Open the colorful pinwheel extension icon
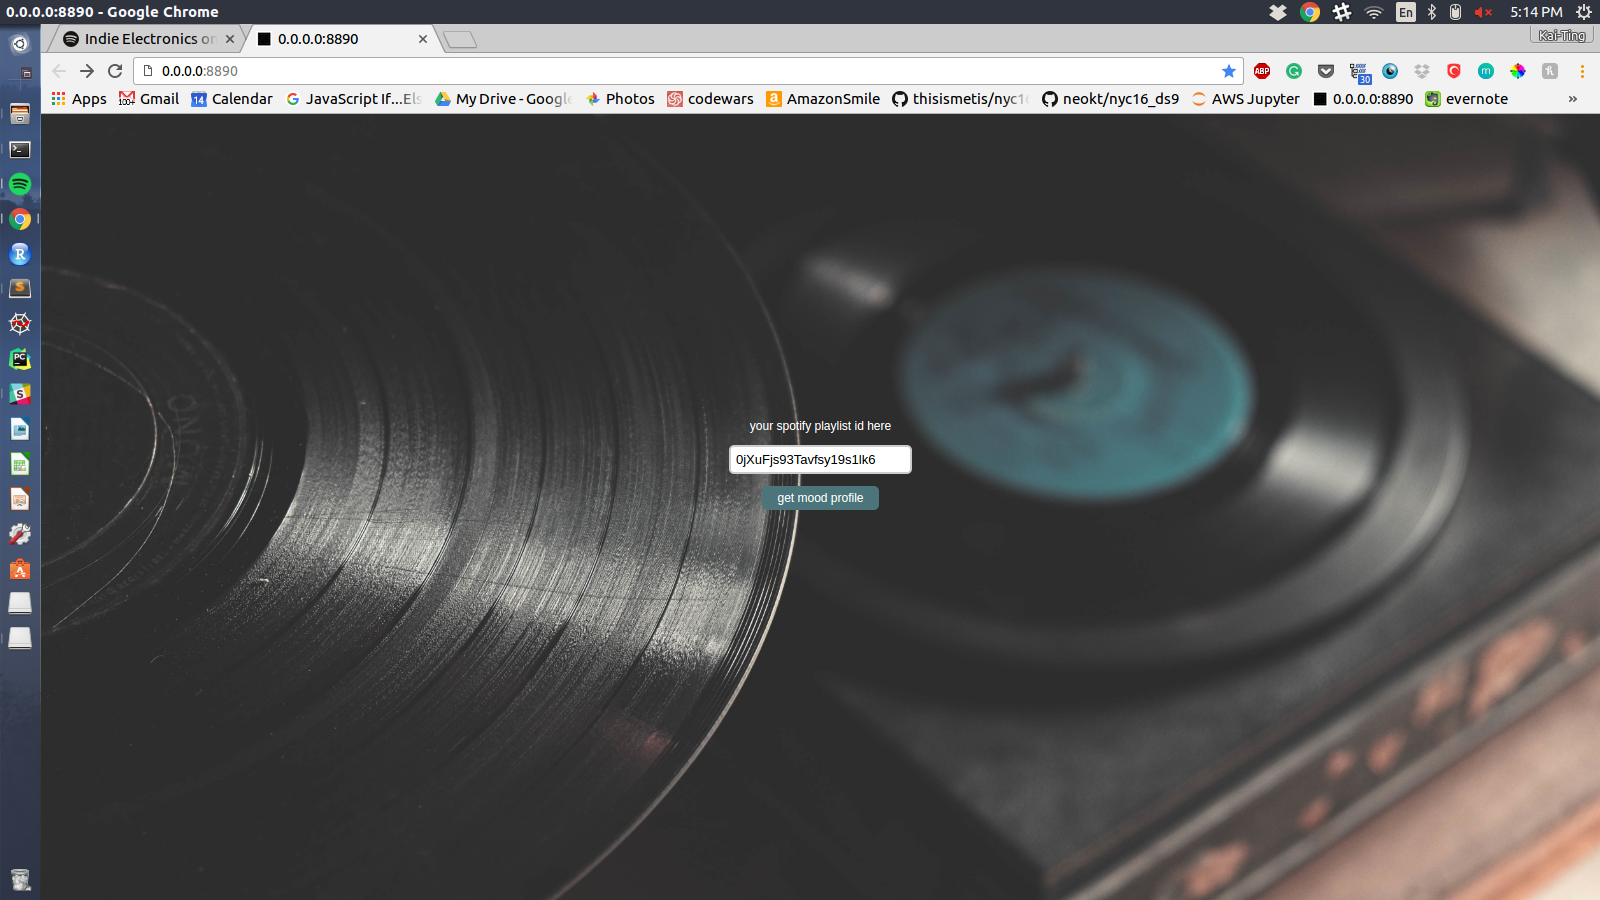1600x900 pixels. (1518, 71)
